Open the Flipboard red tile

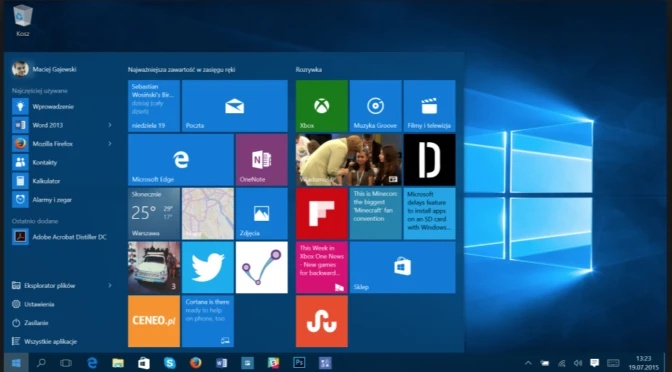coord(321,213)
